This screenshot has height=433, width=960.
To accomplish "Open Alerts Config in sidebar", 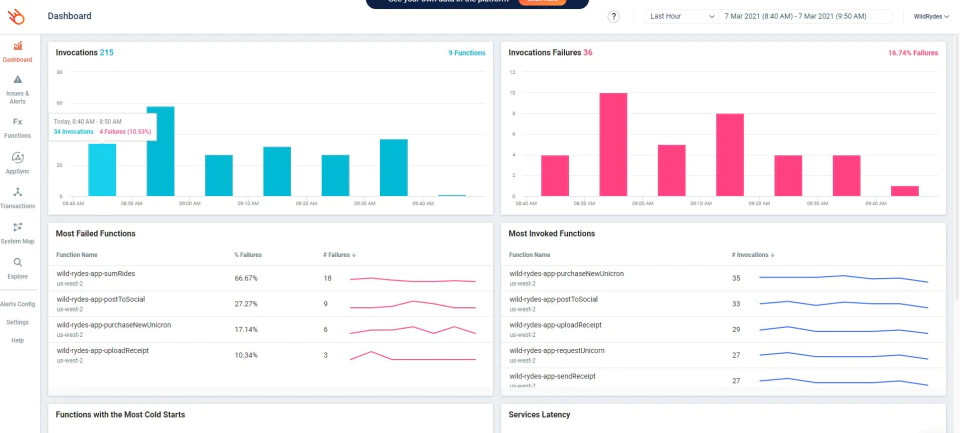I will coord(17,304).
